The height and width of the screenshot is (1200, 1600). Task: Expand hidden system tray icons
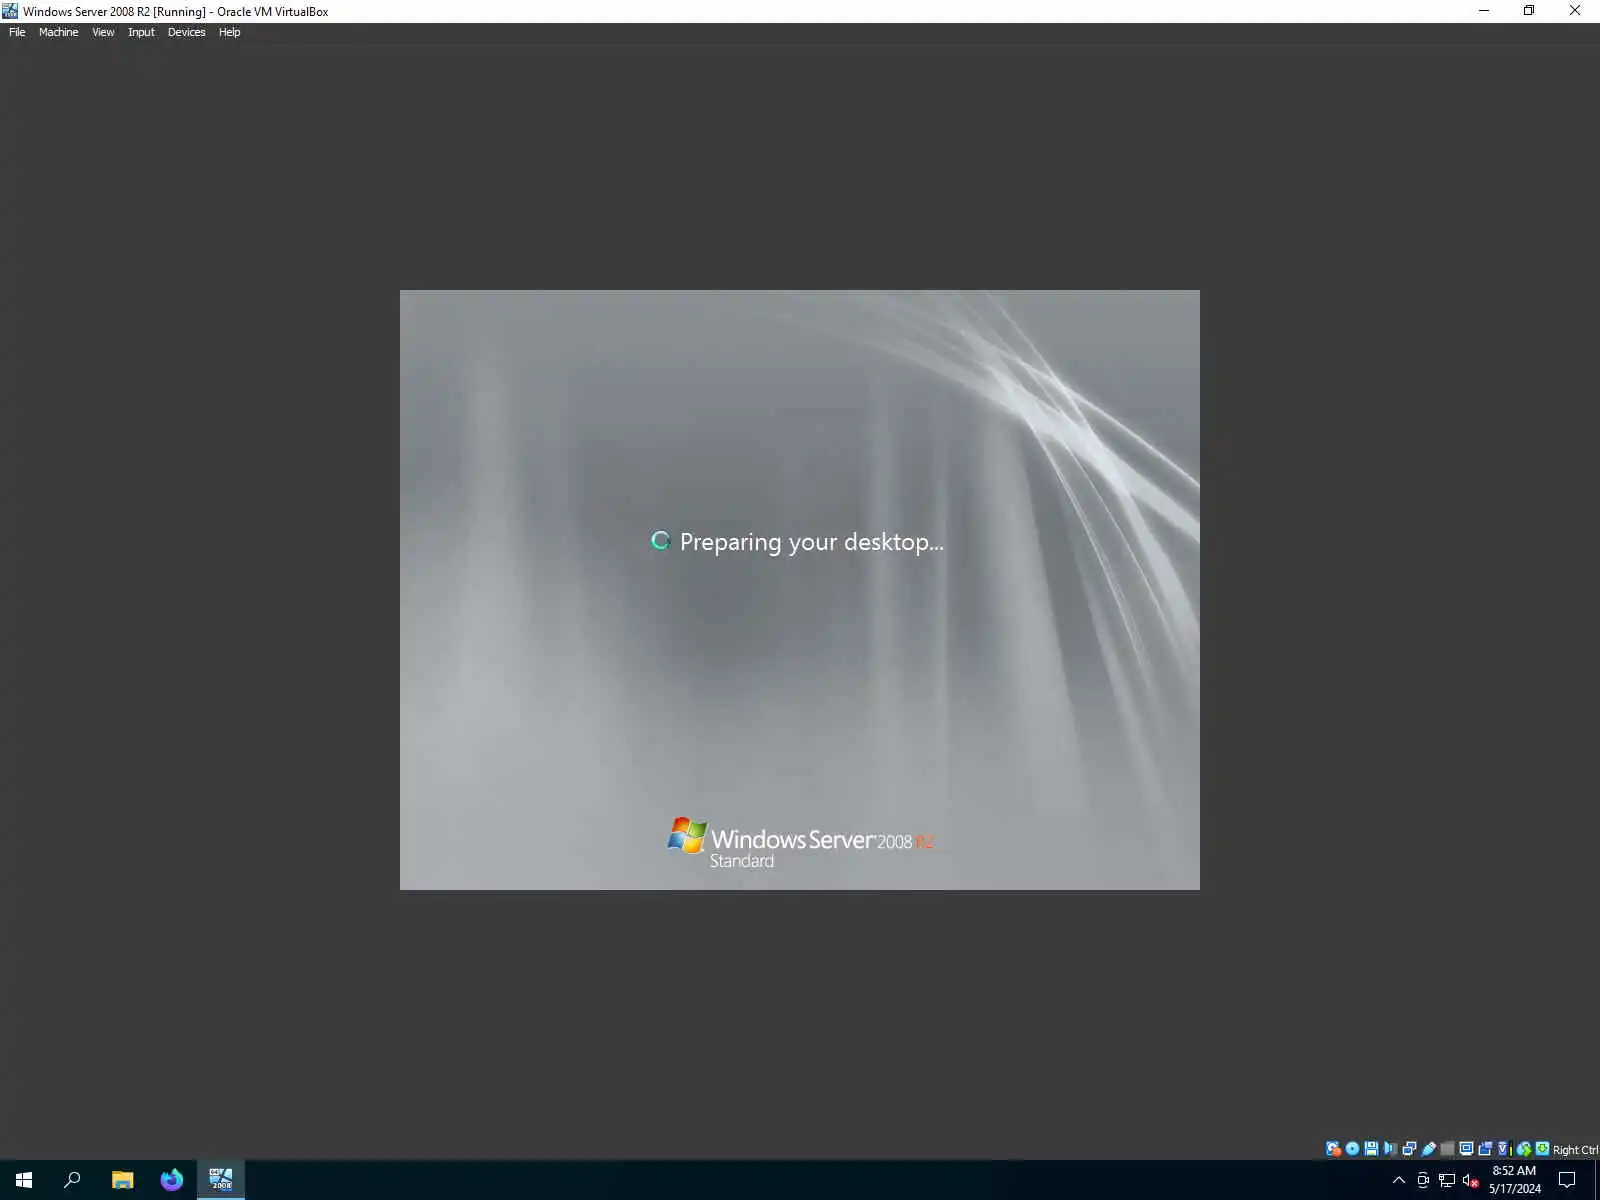pyautogui.click(x=1399, y=1180)
